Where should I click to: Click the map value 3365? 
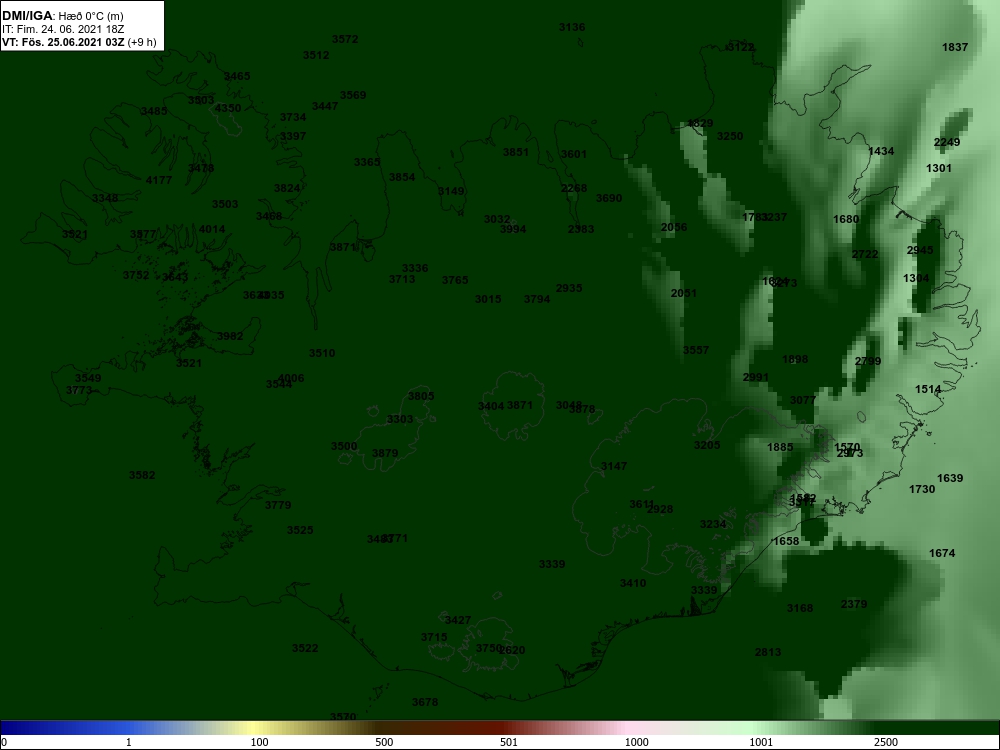(x=367, y=163)
